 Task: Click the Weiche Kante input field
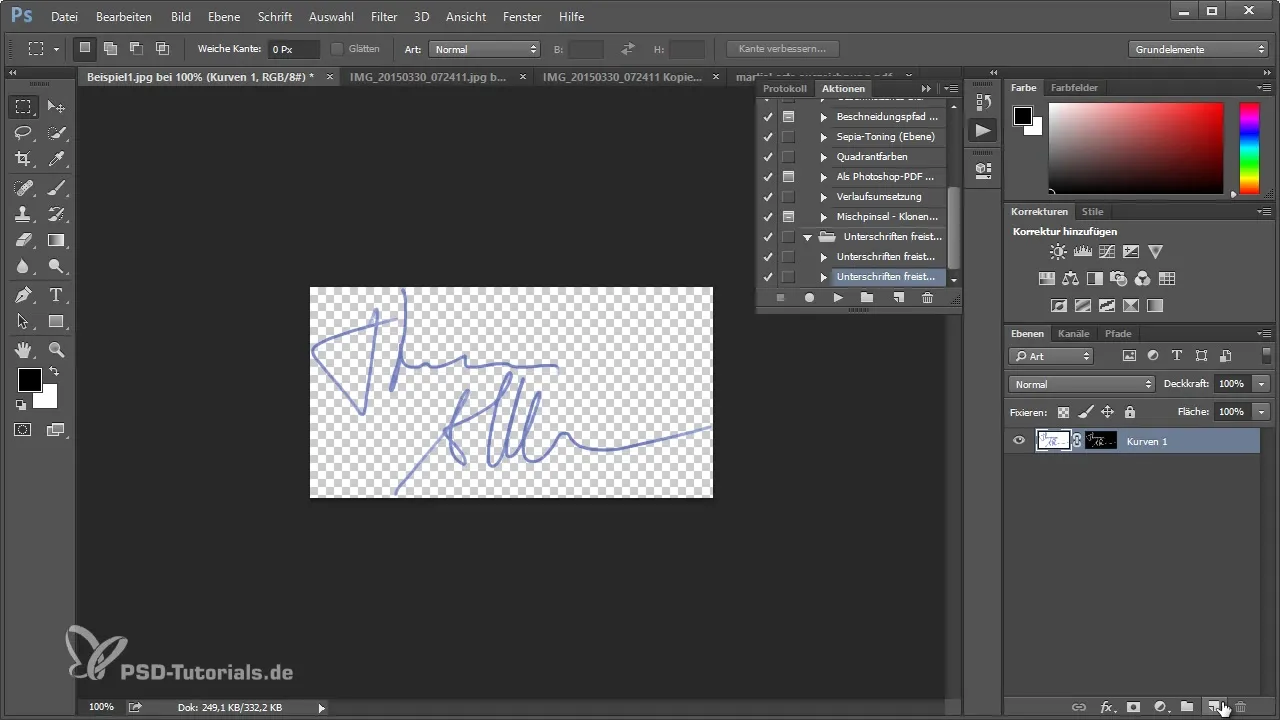[x=293, y=49]
